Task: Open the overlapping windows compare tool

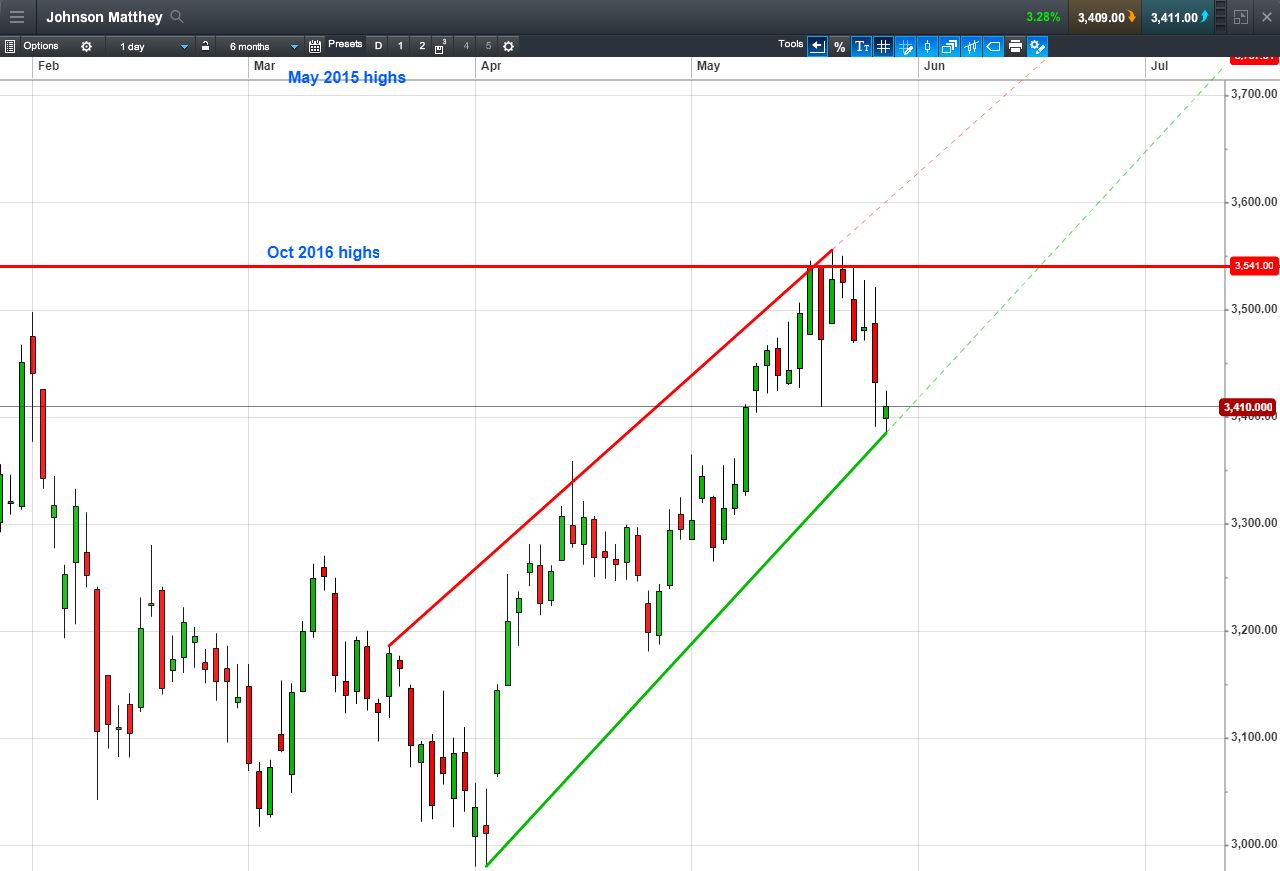Action: coord(950,46)
